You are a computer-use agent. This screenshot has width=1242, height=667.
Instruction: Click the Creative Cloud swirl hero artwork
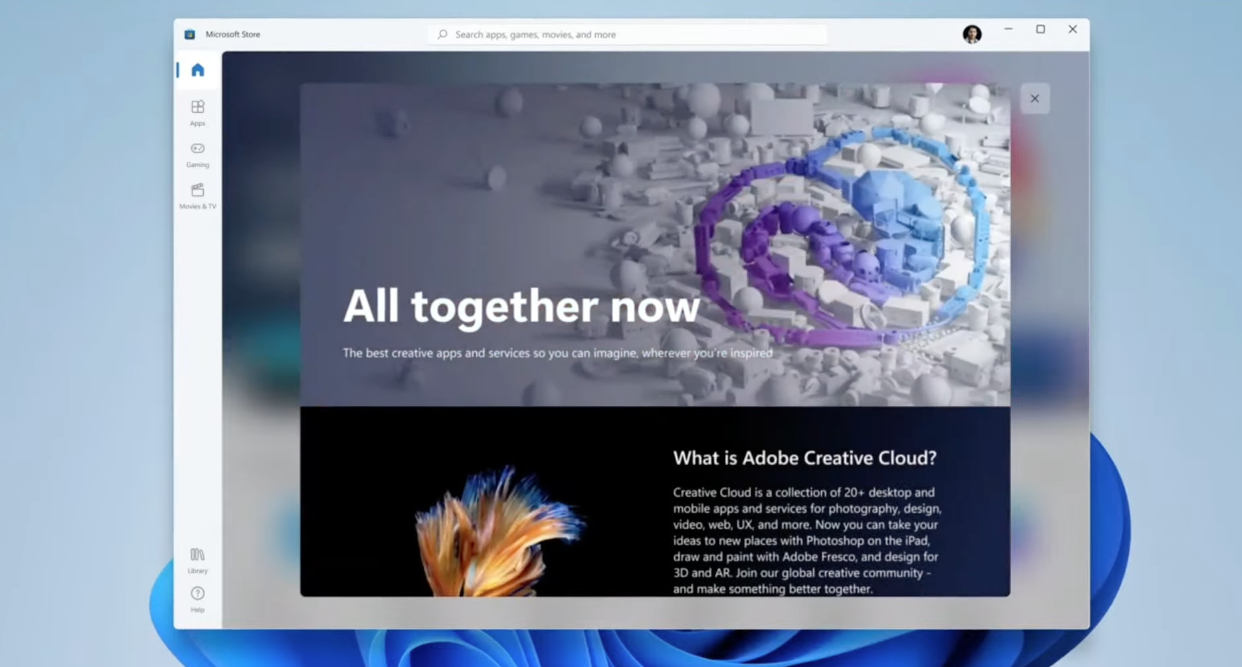[x=842, y=240]
